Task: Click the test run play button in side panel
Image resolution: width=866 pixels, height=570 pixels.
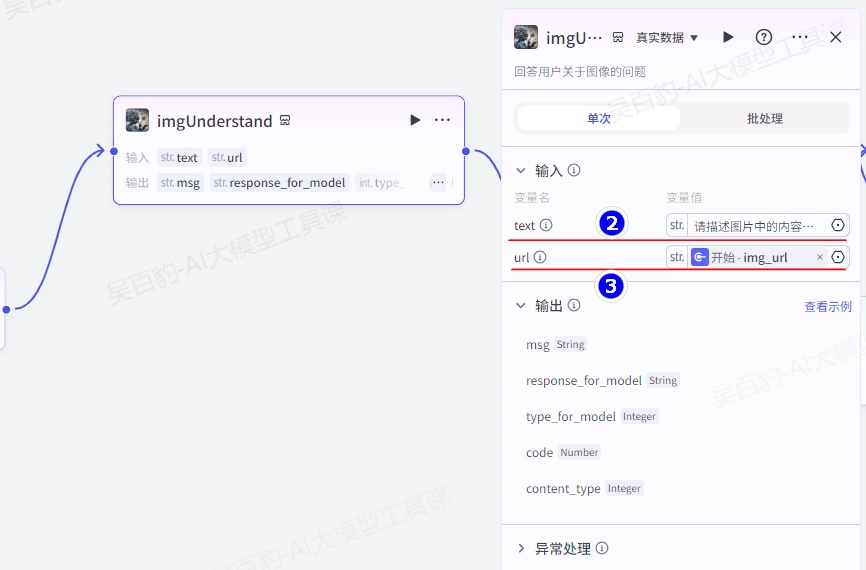Action: (728, 37)
